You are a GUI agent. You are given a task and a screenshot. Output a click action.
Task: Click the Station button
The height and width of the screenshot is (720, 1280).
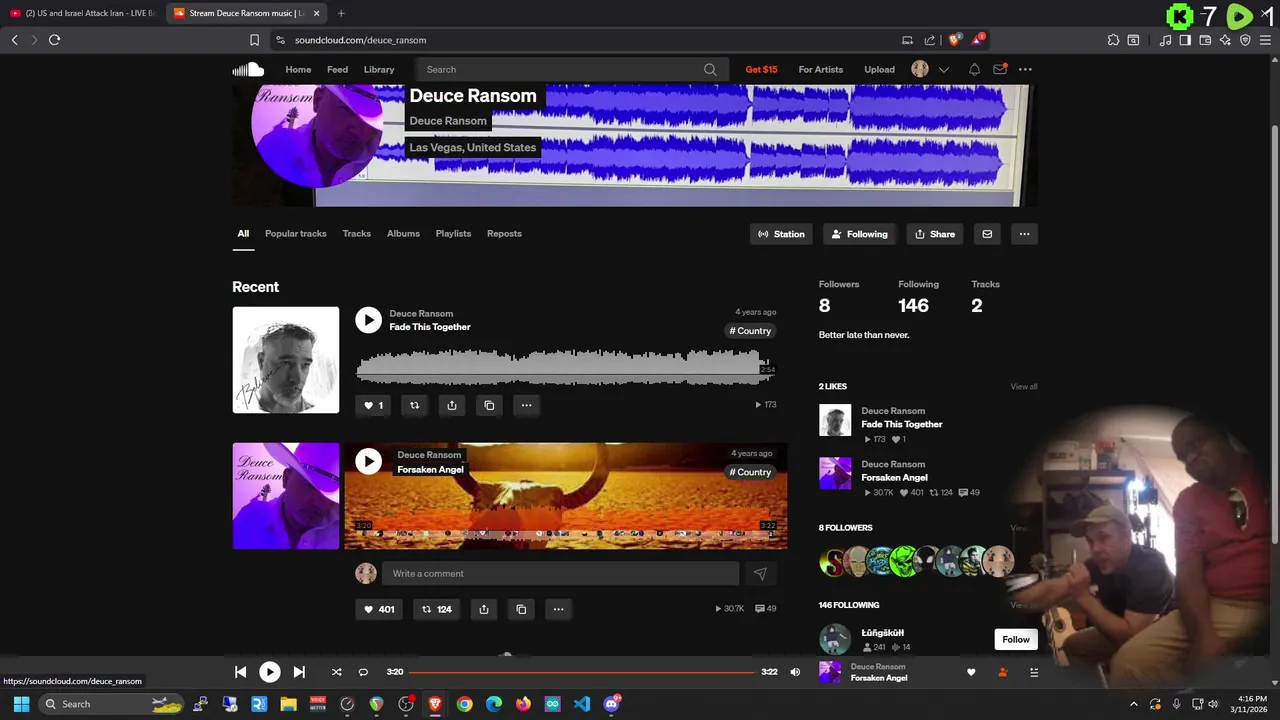(x=781, y=234)
